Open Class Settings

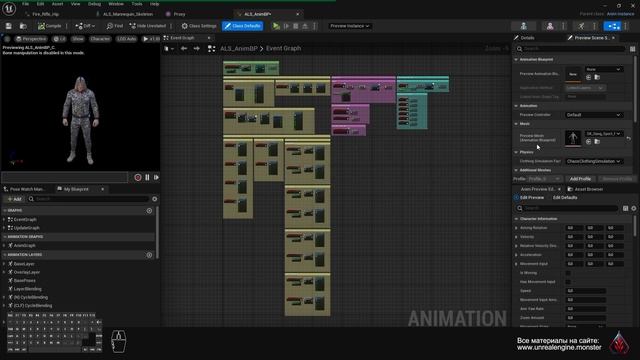coord(199,26)
